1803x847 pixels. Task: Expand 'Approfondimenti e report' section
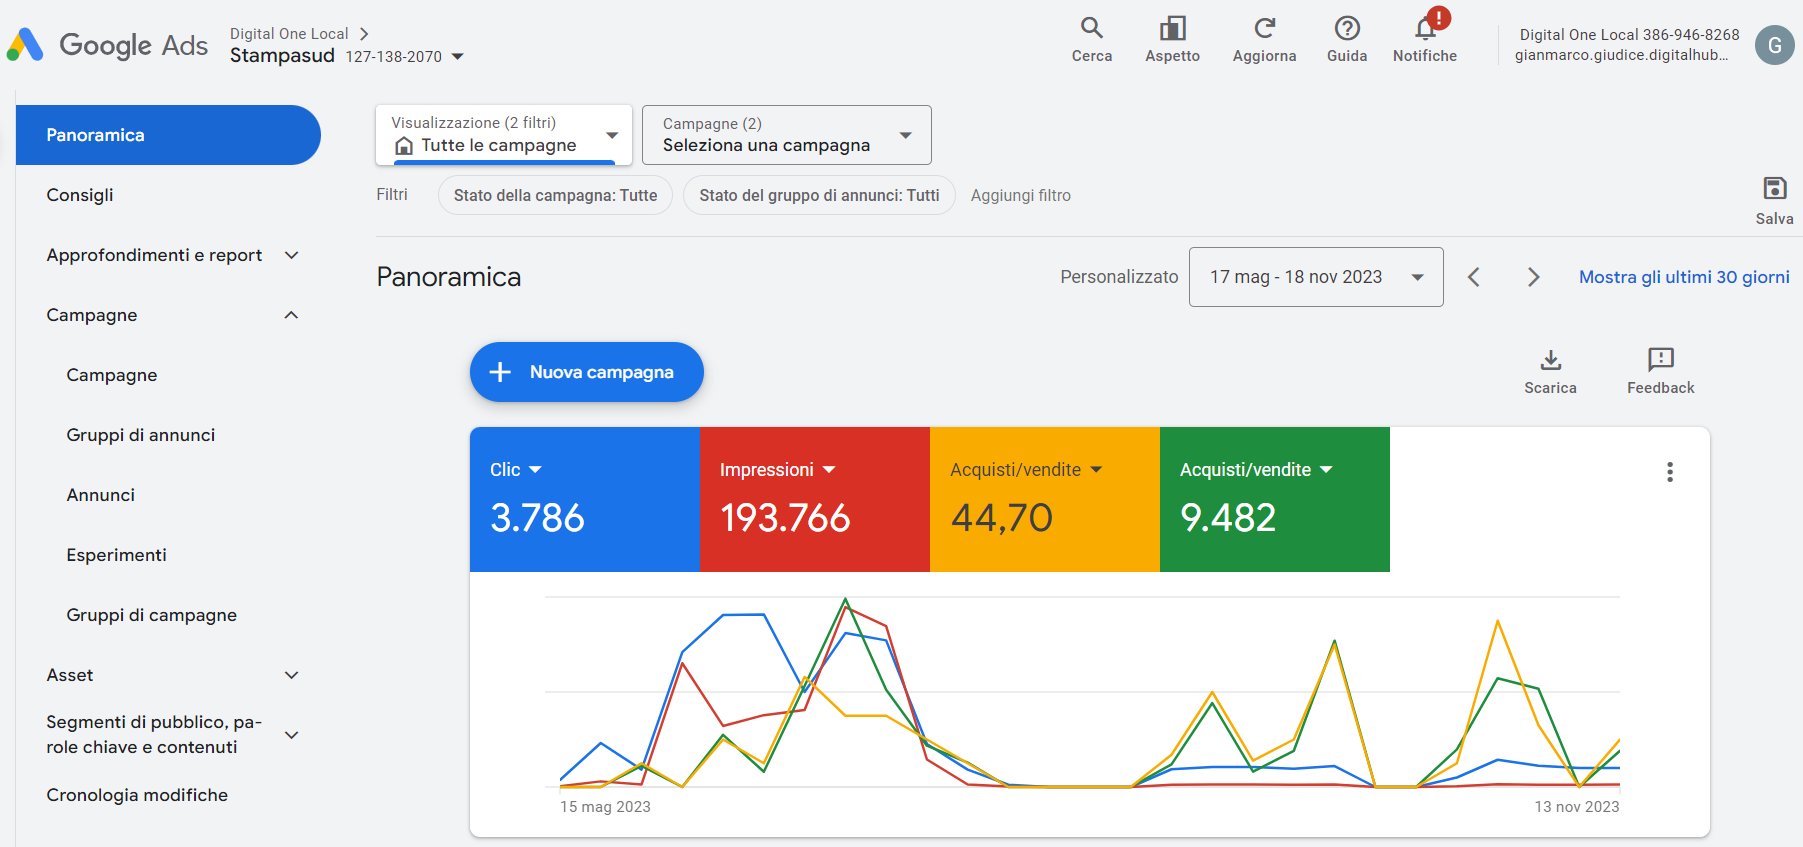tap(291, 255)
